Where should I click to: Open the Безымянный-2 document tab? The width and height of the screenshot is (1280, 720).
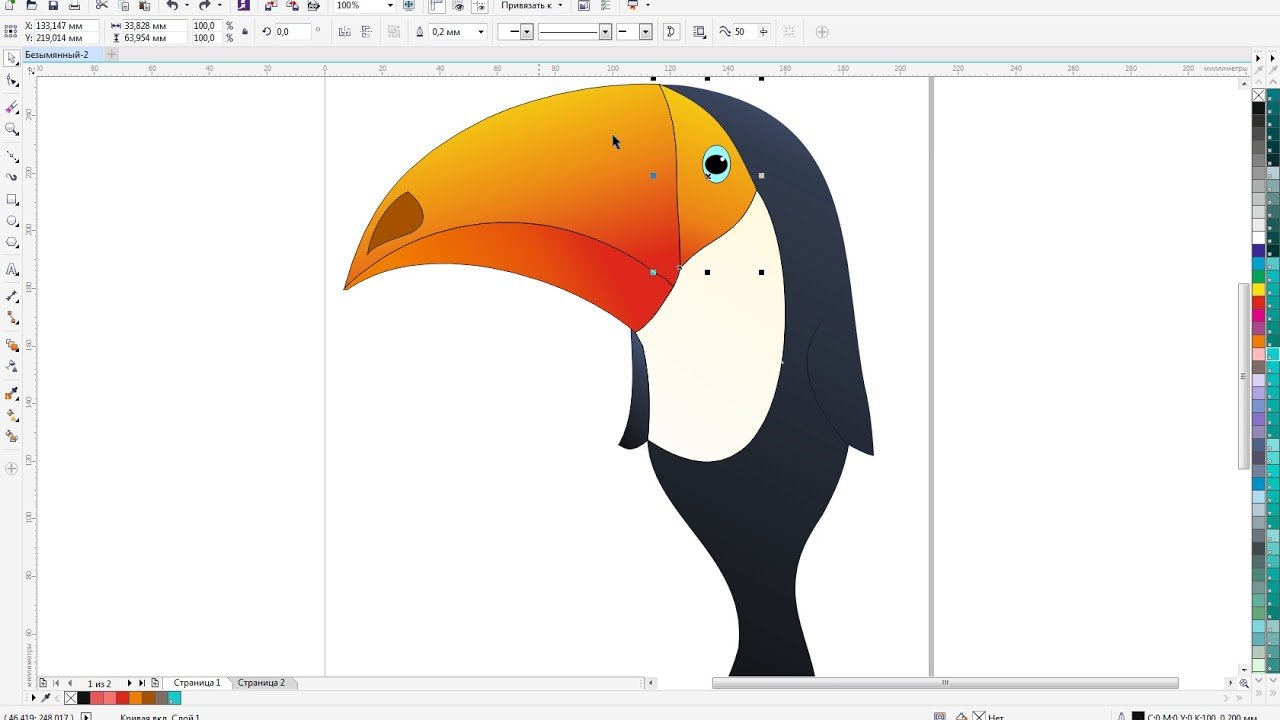57,54
